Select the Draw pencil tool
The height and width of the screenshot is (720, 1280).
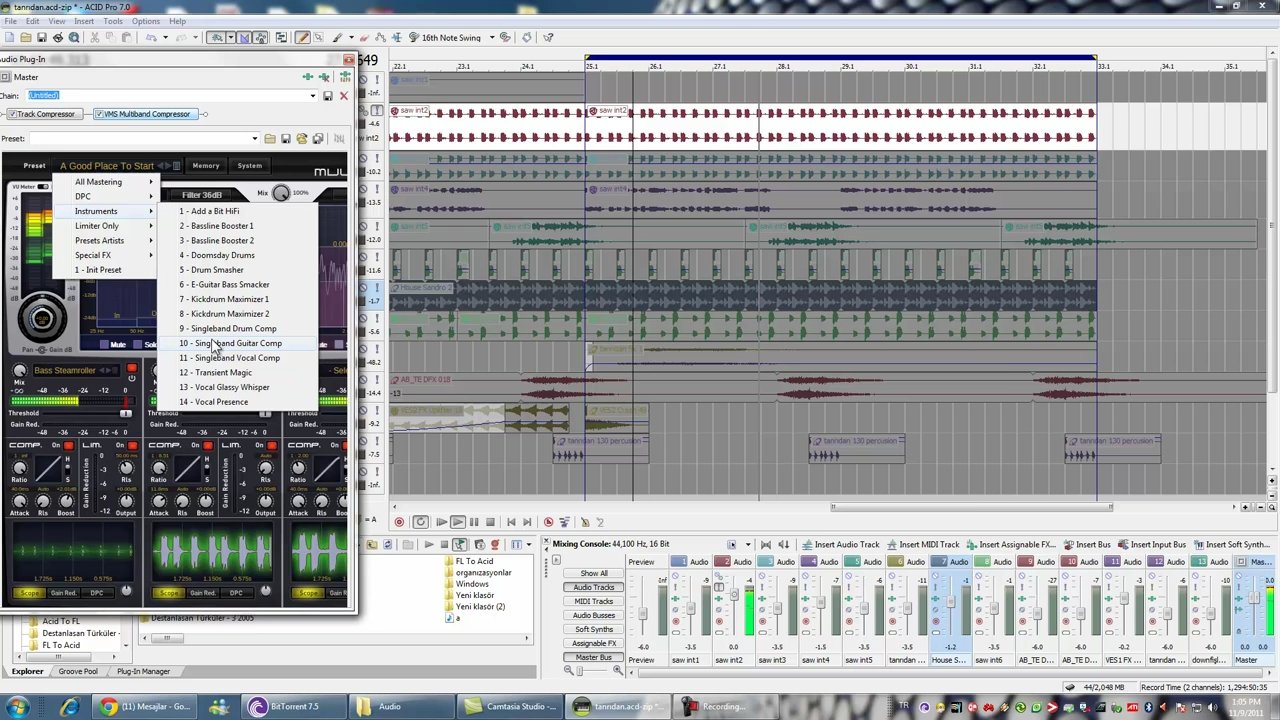tap(304, 37)
